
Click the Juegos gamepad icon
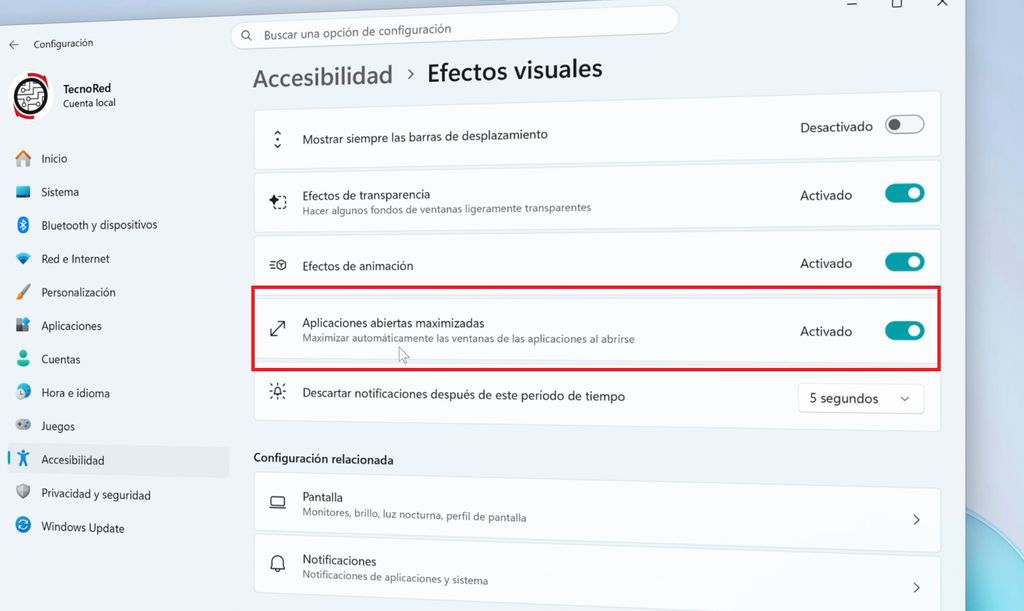point(23,424)
